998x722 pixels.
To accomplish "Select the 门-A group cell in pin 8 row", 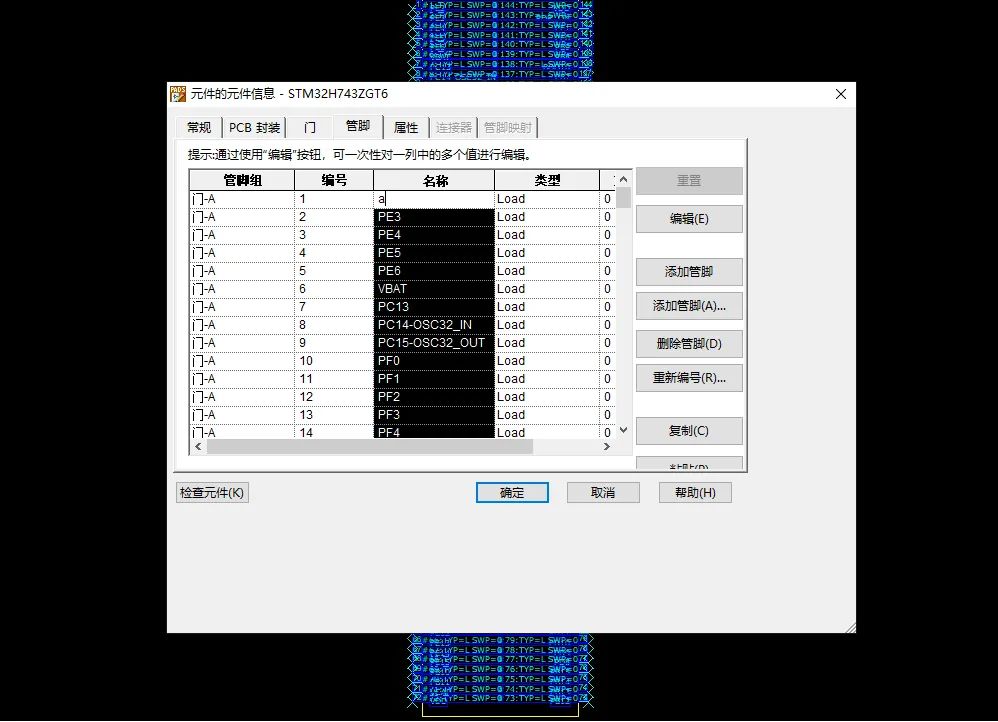I will 242,325.
